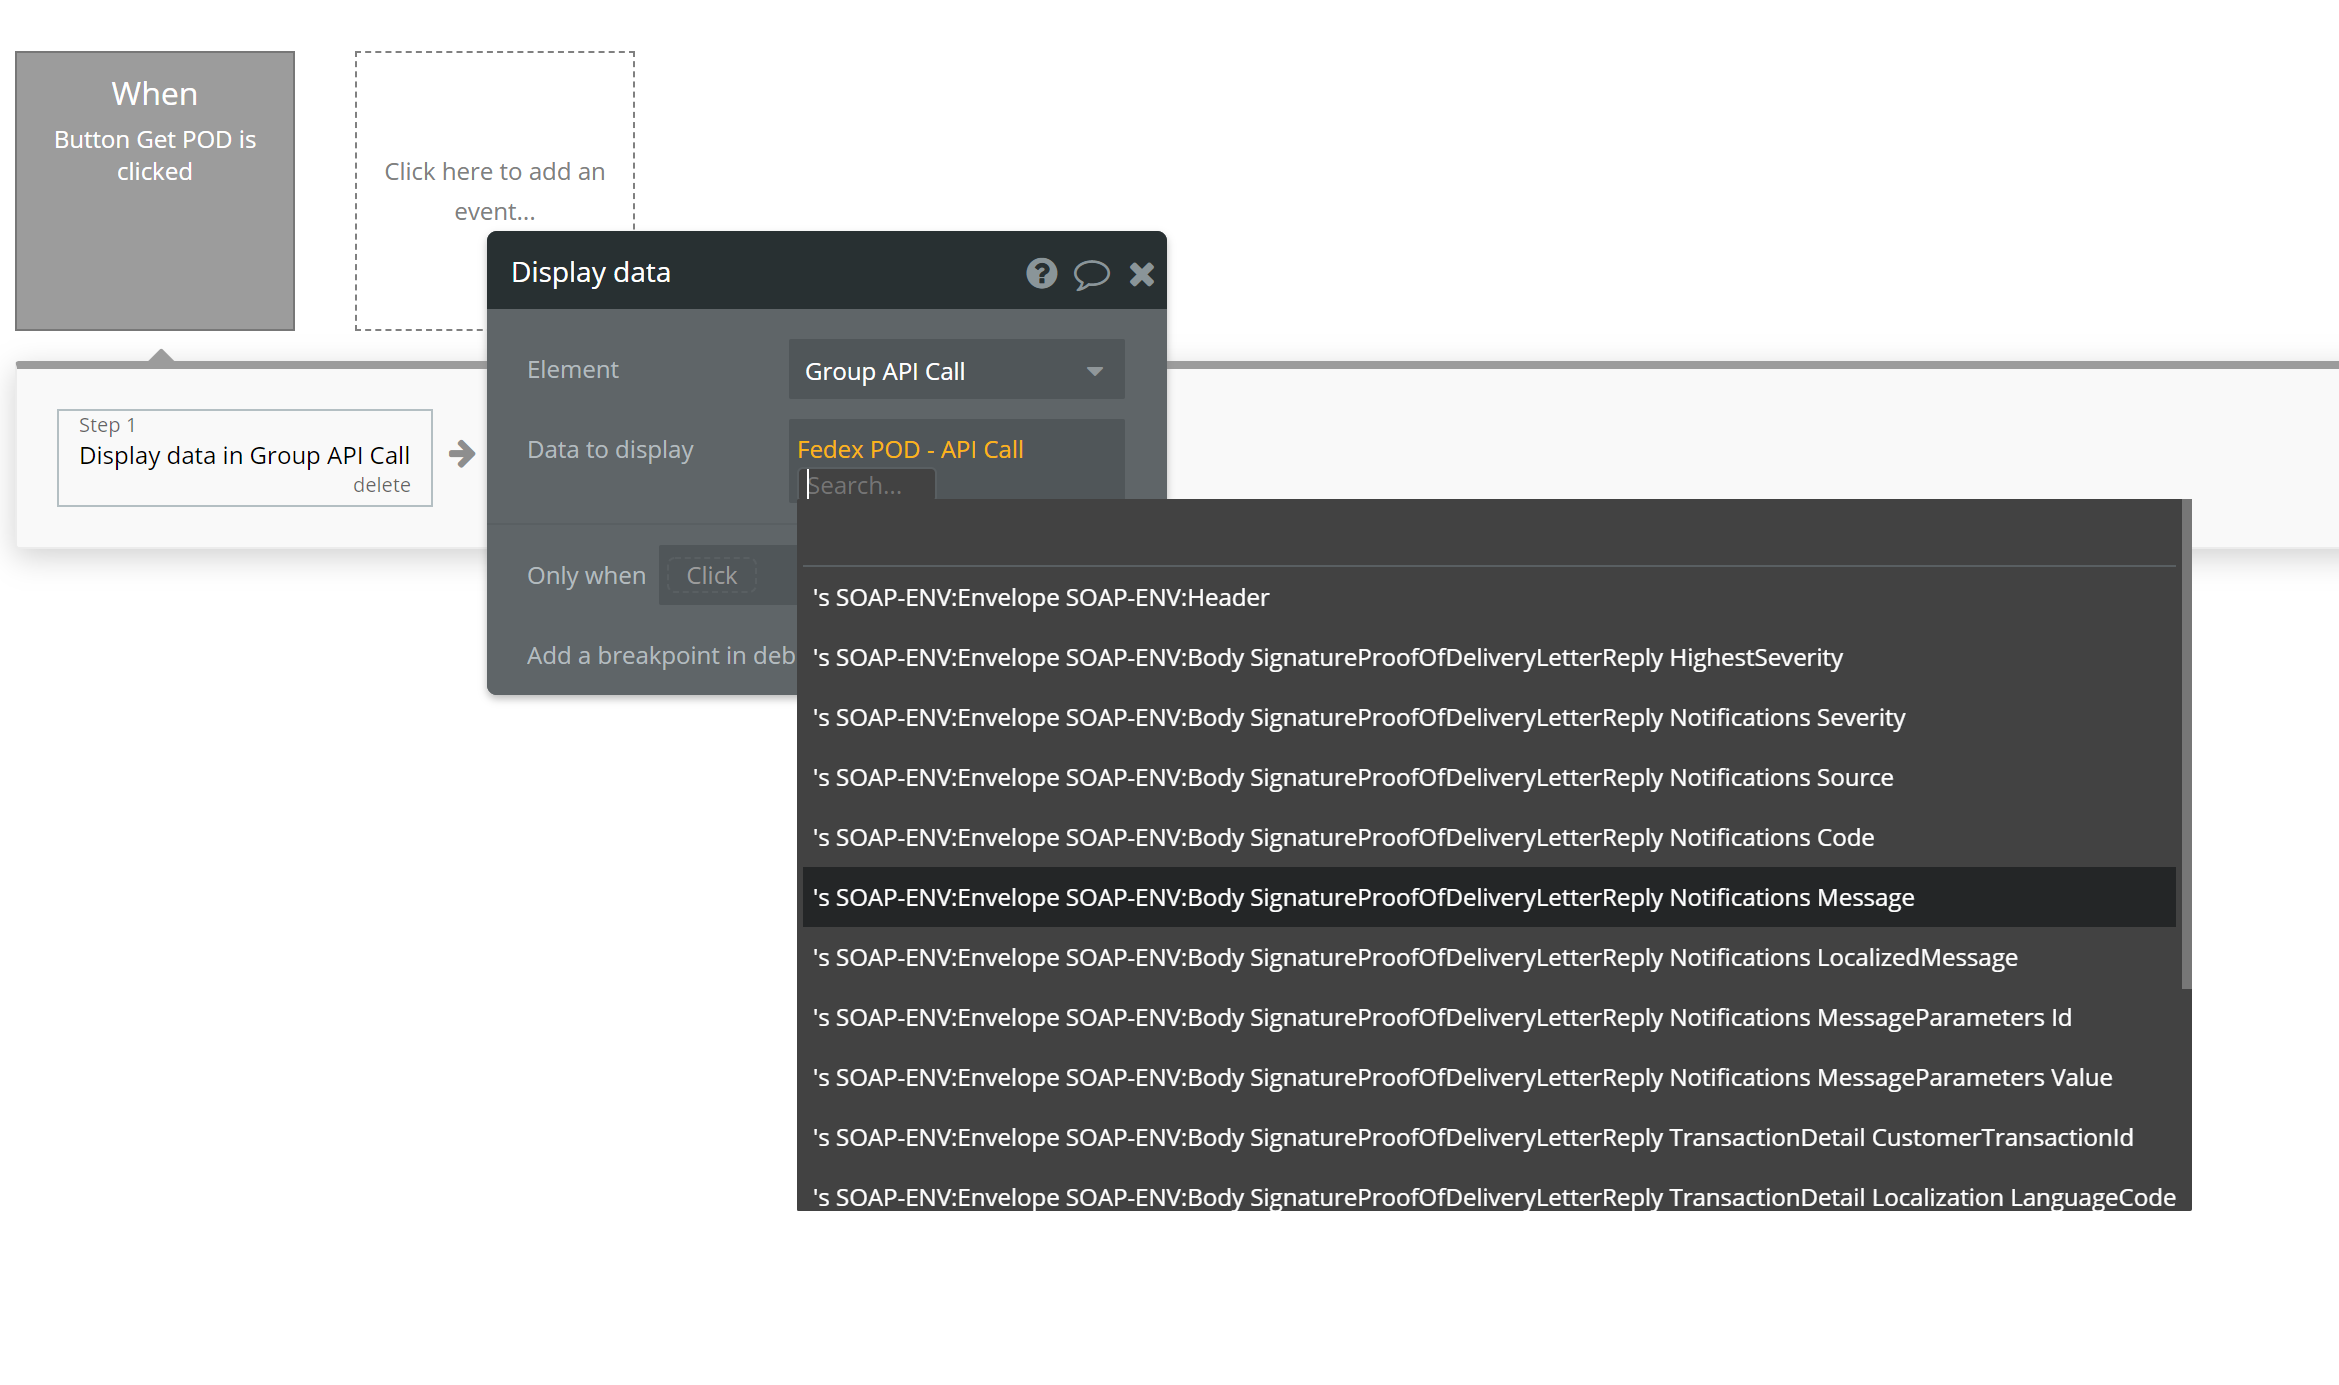This screenshot has width=2339, height=1385.
Task: Click here to add an event box
Action: coord(494,190)
